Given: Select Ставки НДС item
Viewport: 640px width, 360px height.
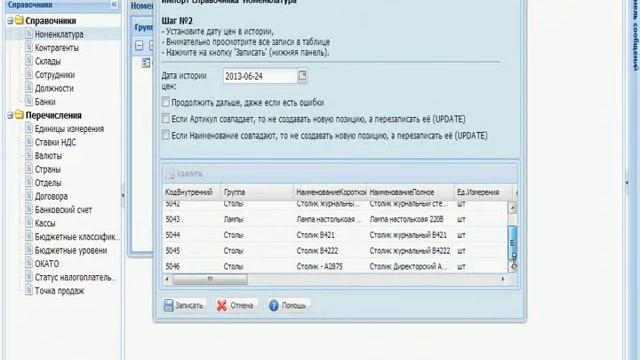Looking at the screenshot, I should click(x=55, y=142).
